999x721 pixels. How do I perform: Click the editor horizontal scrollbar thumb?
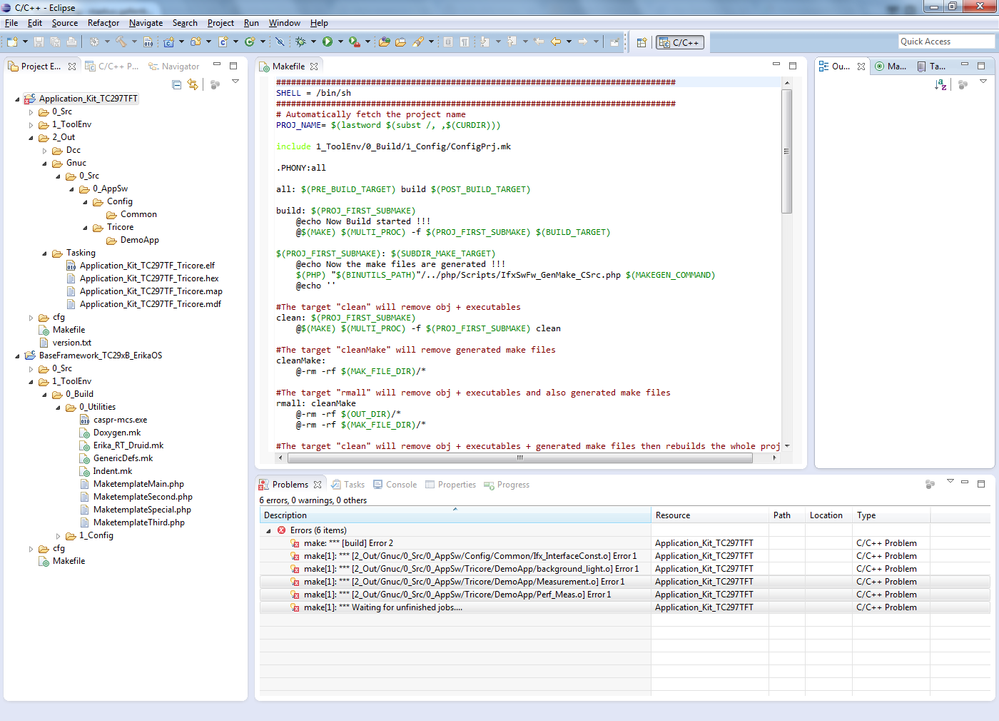click(520, 458)
